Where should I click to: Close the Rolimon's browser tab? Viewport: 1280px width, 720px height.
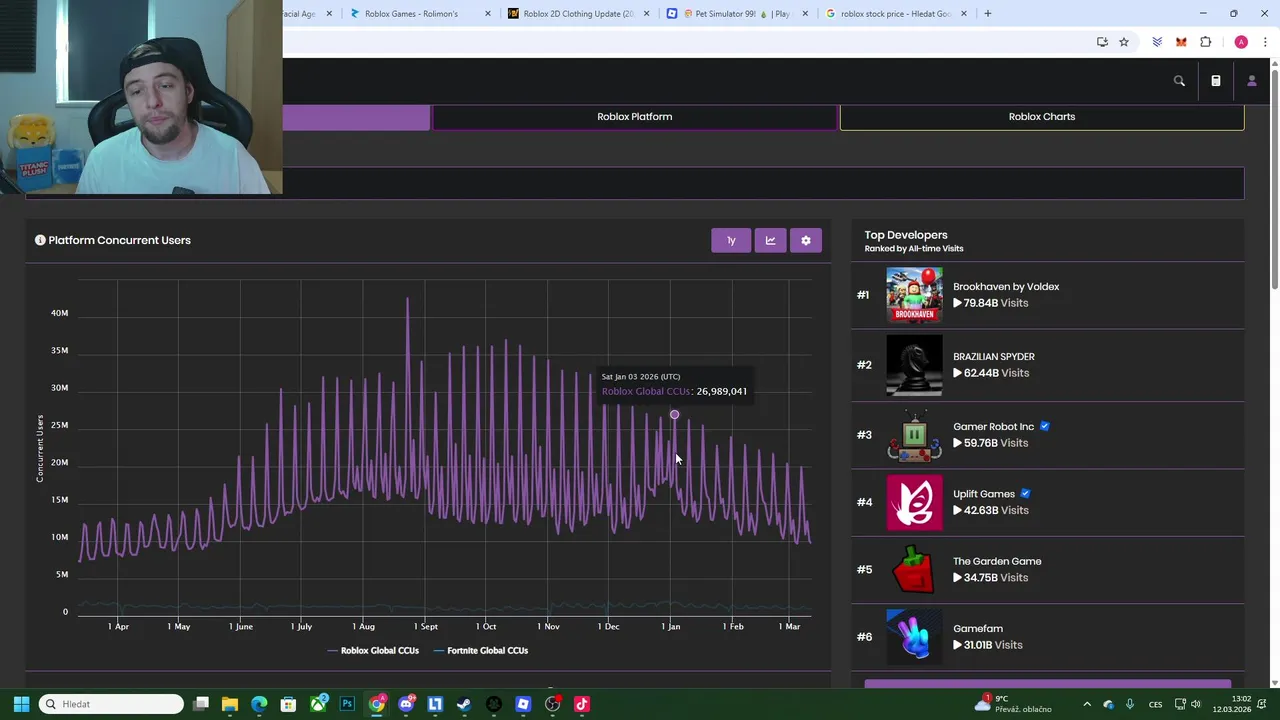488,14
